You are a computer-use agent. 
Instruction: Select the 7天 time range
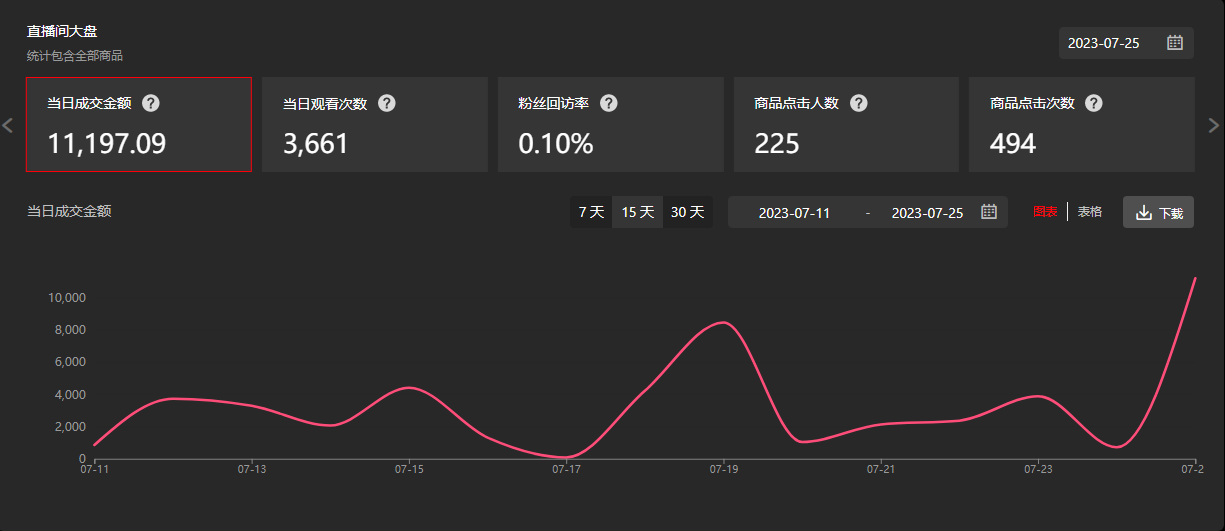(591, 212)
